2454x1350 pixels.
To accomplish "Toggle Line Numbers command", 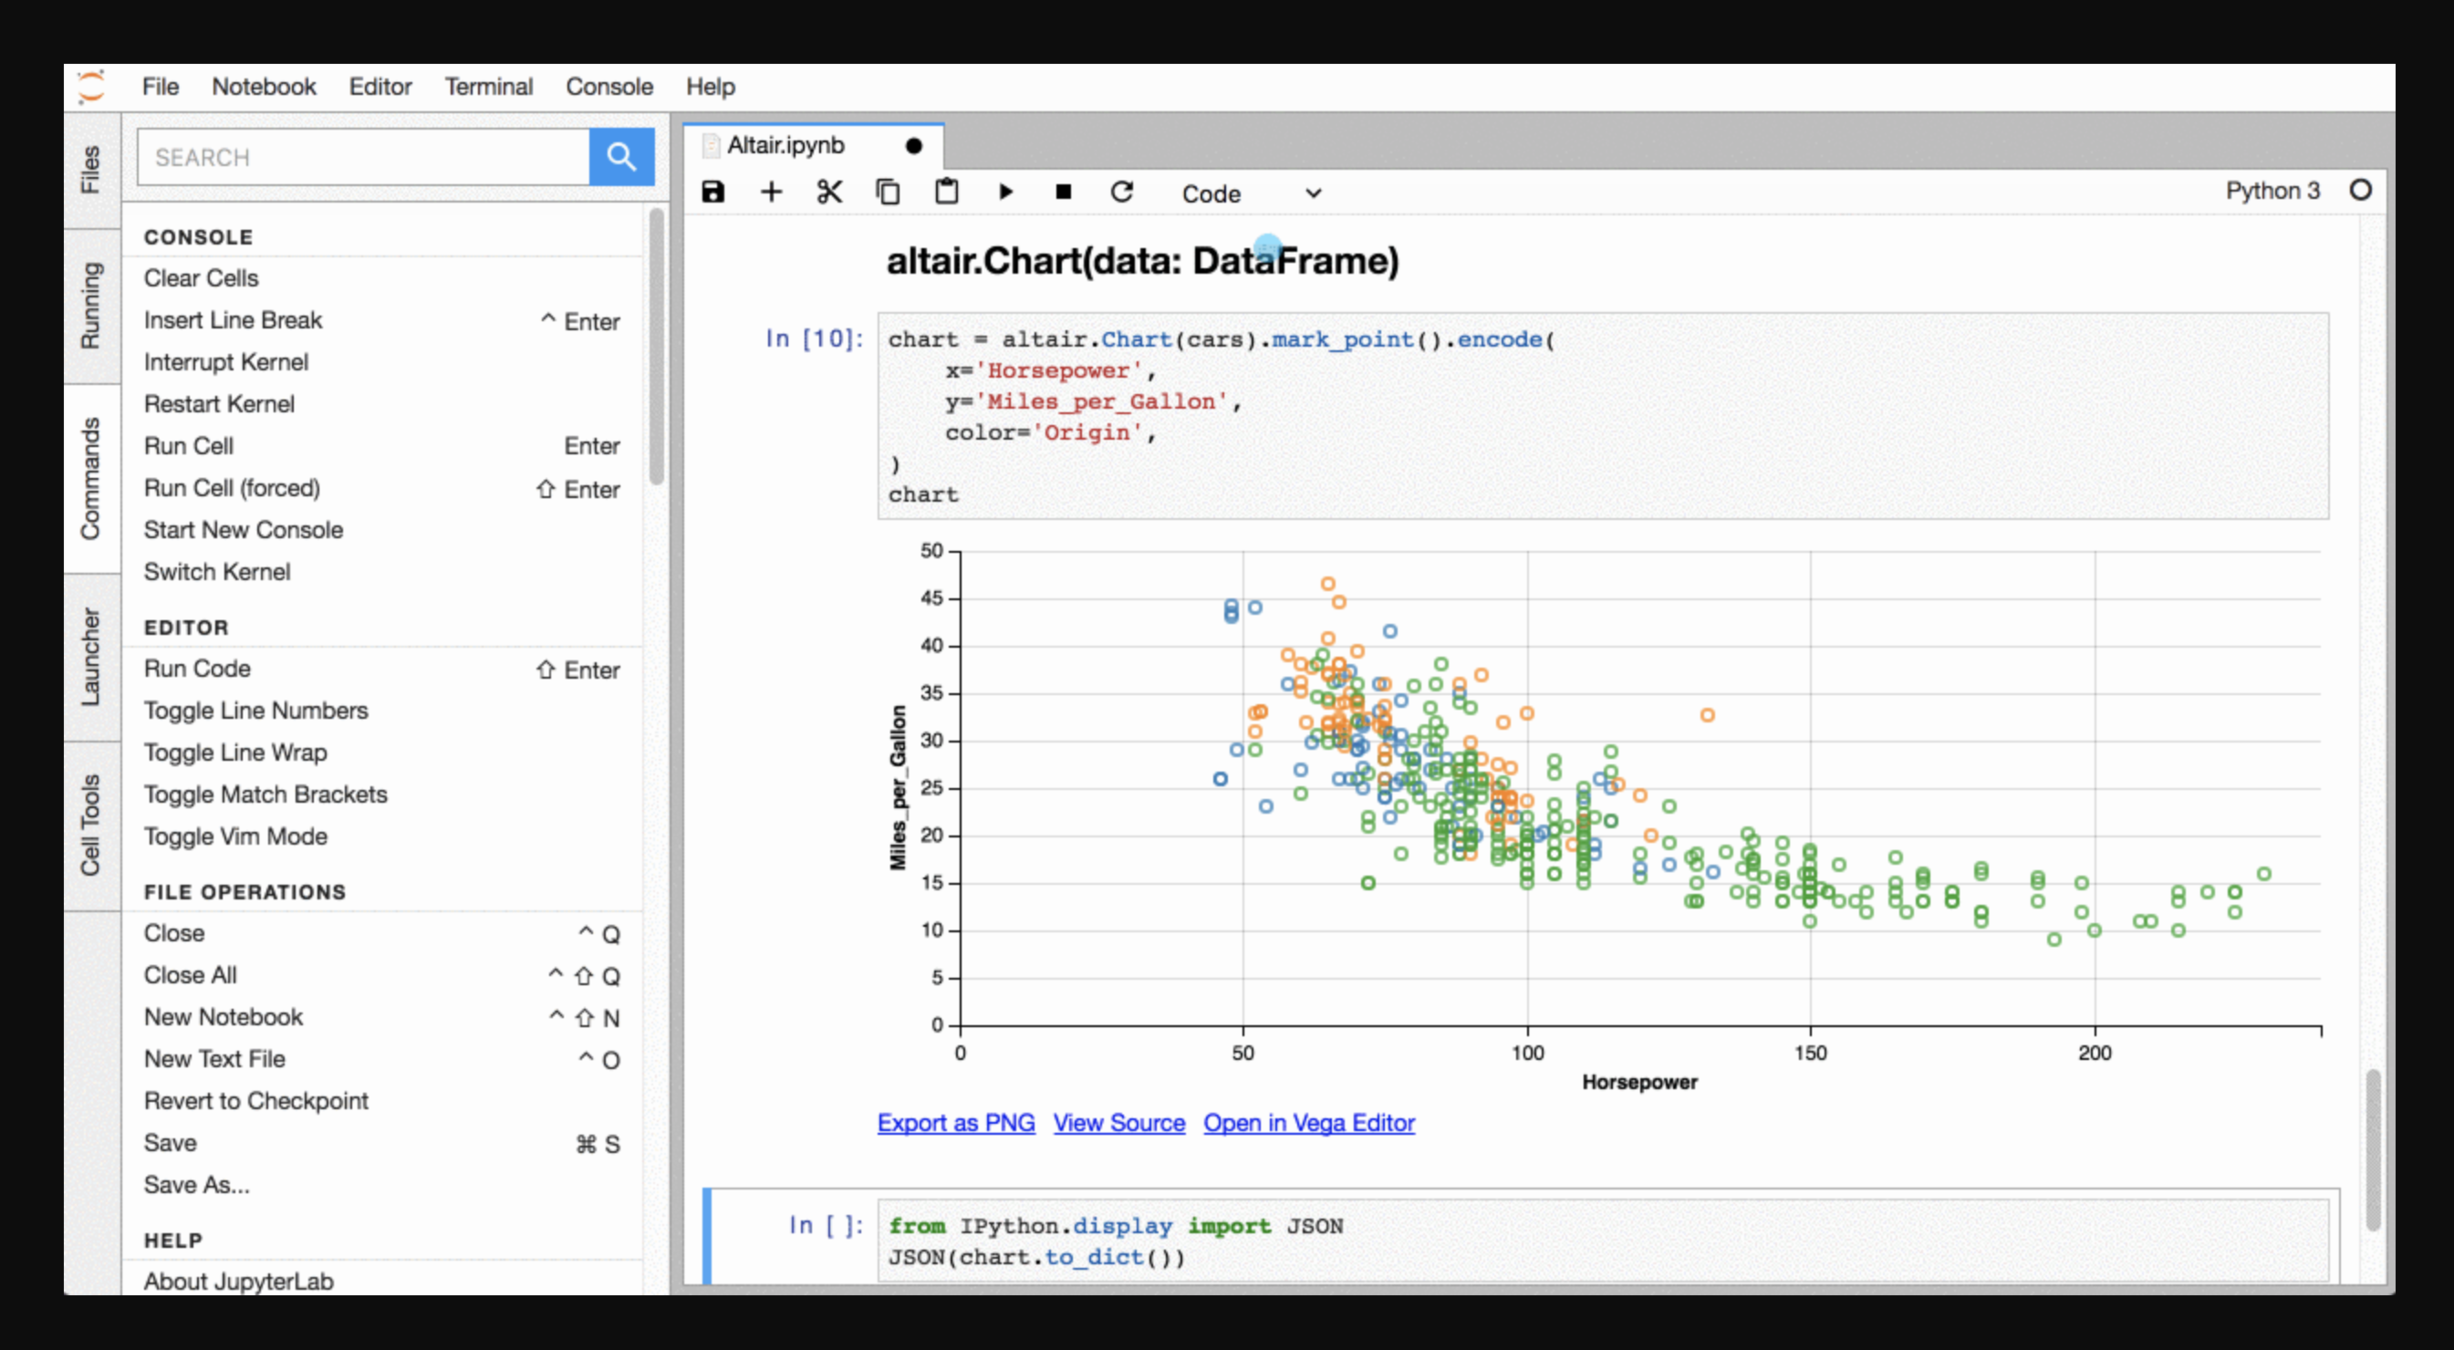I will tap(256, 711).
